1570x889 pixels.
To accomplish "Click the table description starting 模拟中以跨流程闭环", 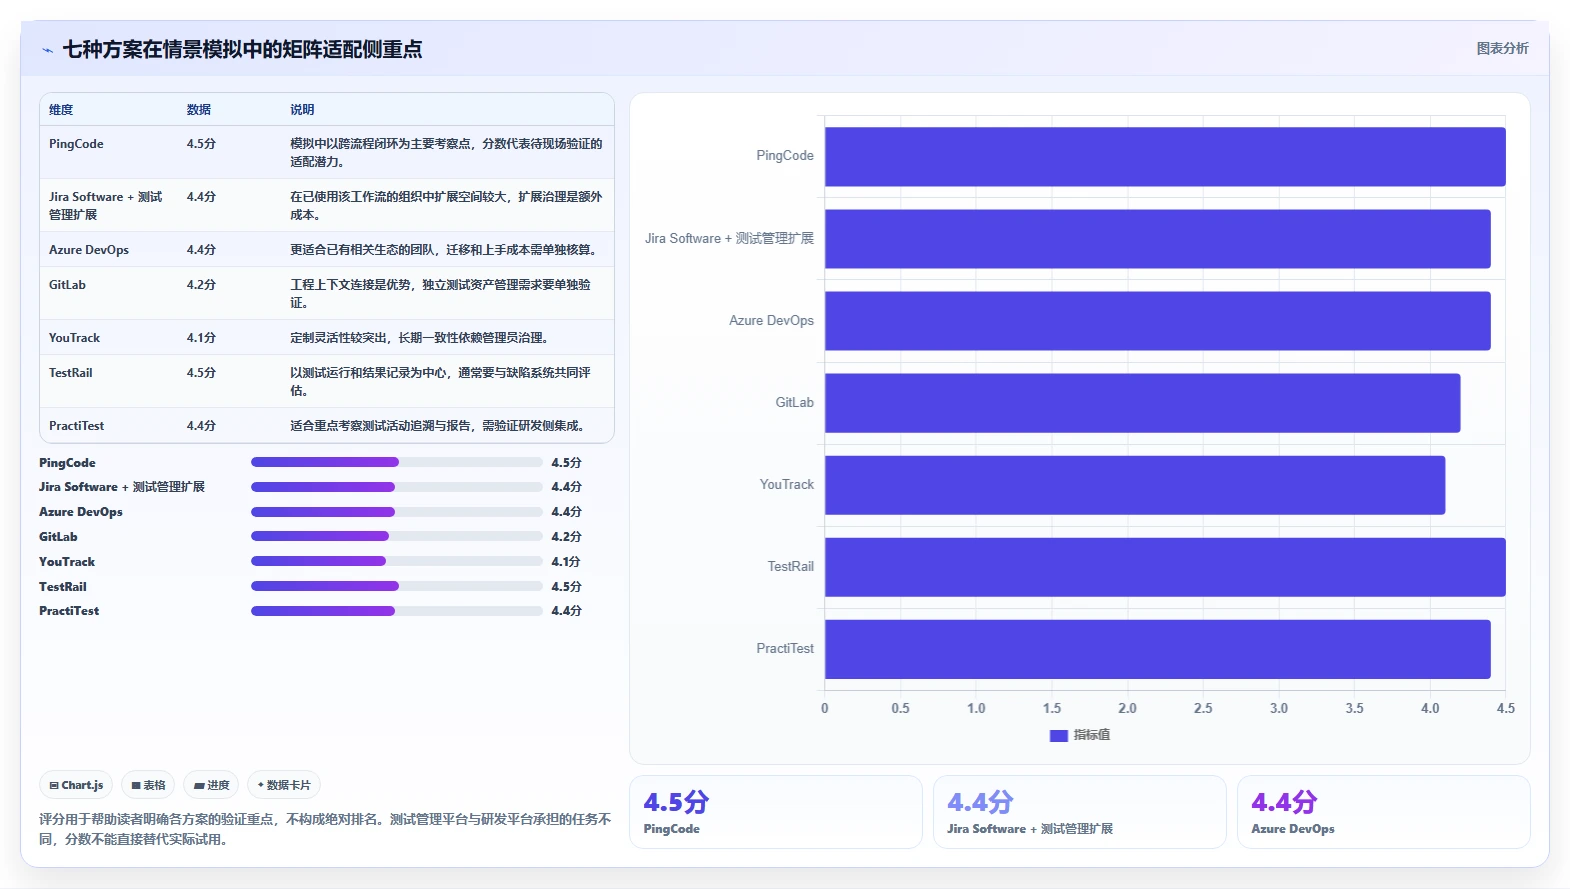I will [x=446, y=153].
